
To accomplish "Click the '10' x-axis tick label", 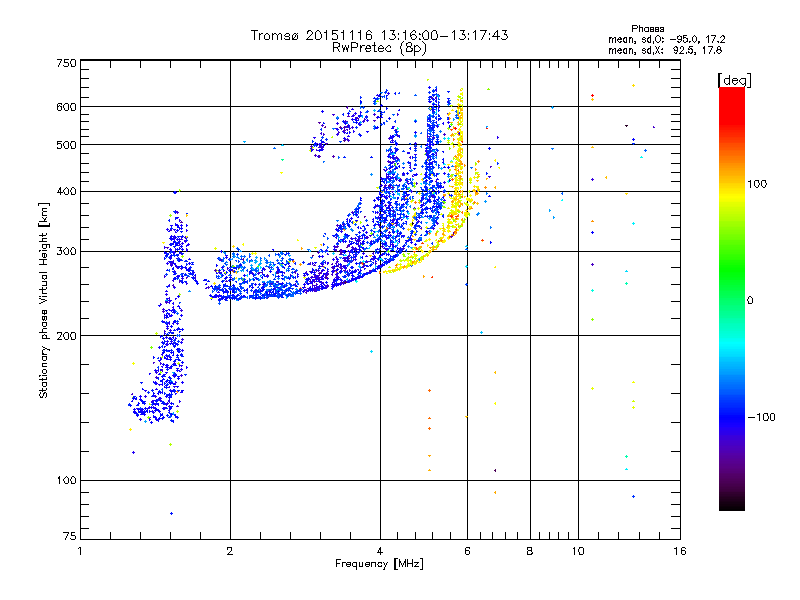I will click(x=578, y=551).
